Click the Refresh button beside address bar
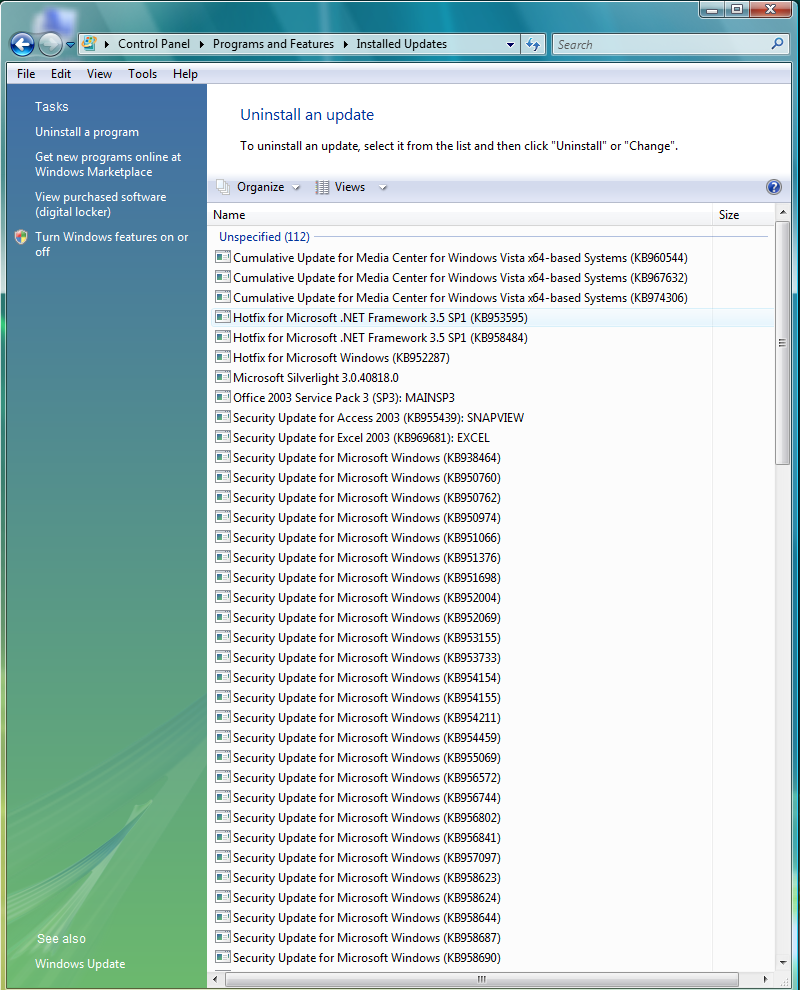800x990 pixels. (534, 44)
